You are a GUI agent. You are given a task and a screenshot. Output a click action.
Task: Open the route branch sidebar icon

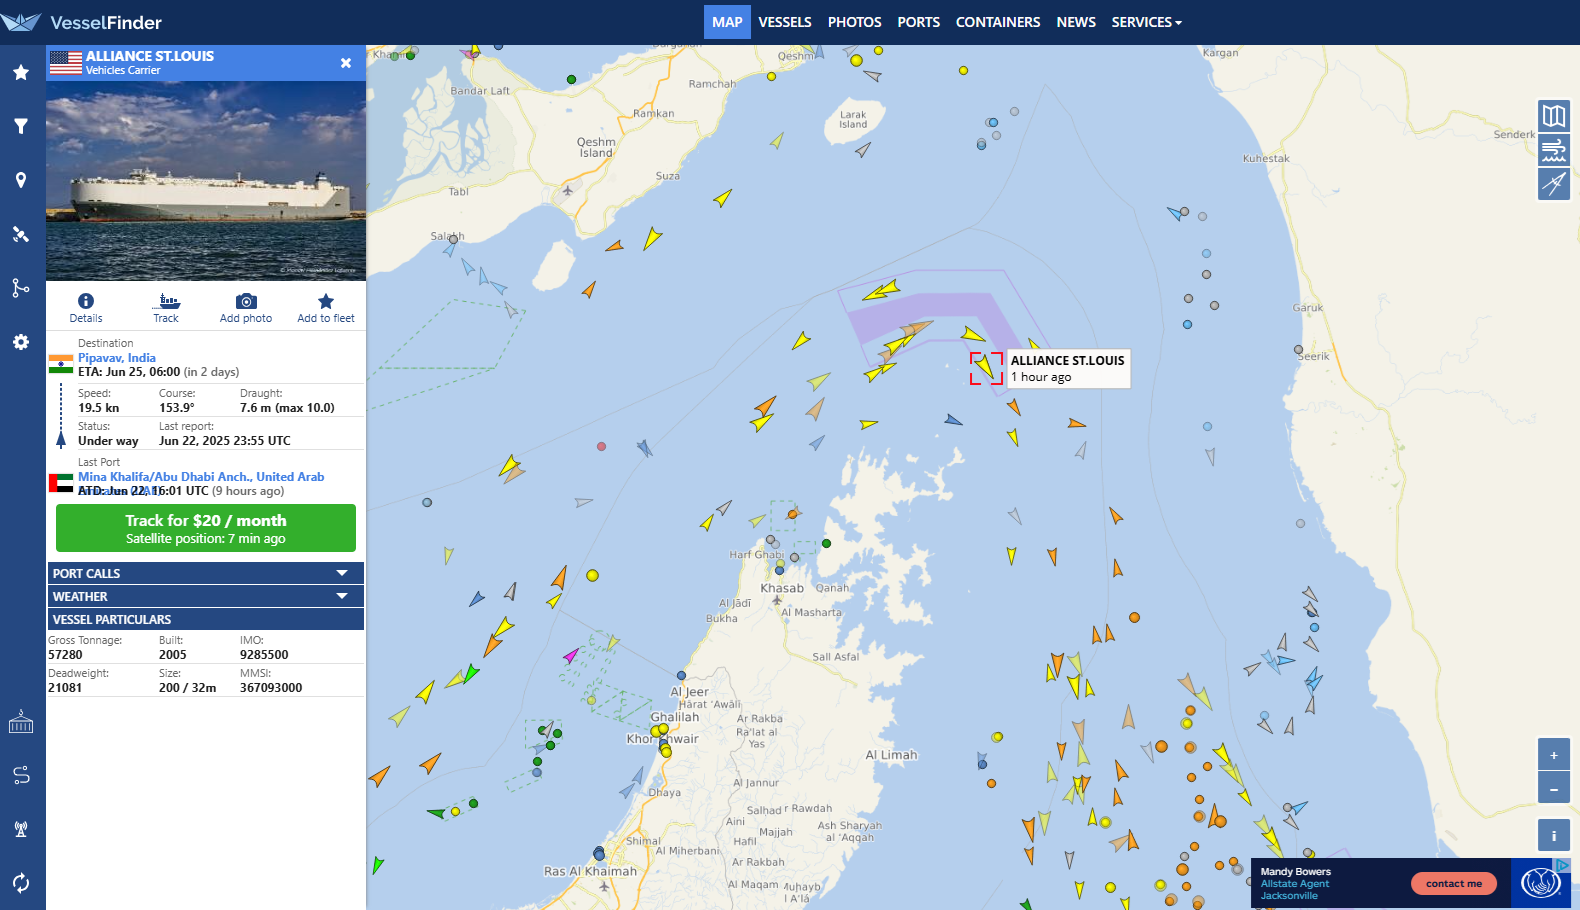[x=21, y=288]
